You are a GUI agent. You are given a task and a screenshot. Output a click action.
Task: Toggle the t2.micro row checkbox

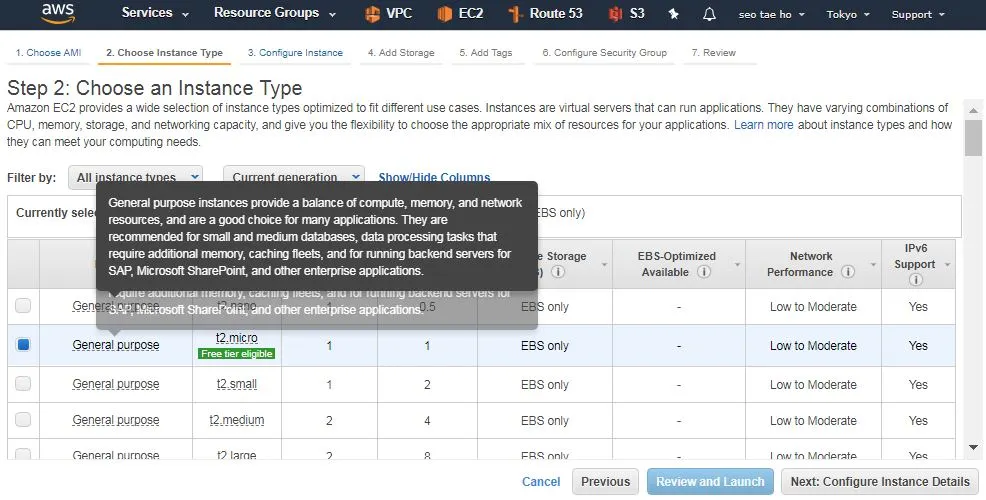click(23, 344)
